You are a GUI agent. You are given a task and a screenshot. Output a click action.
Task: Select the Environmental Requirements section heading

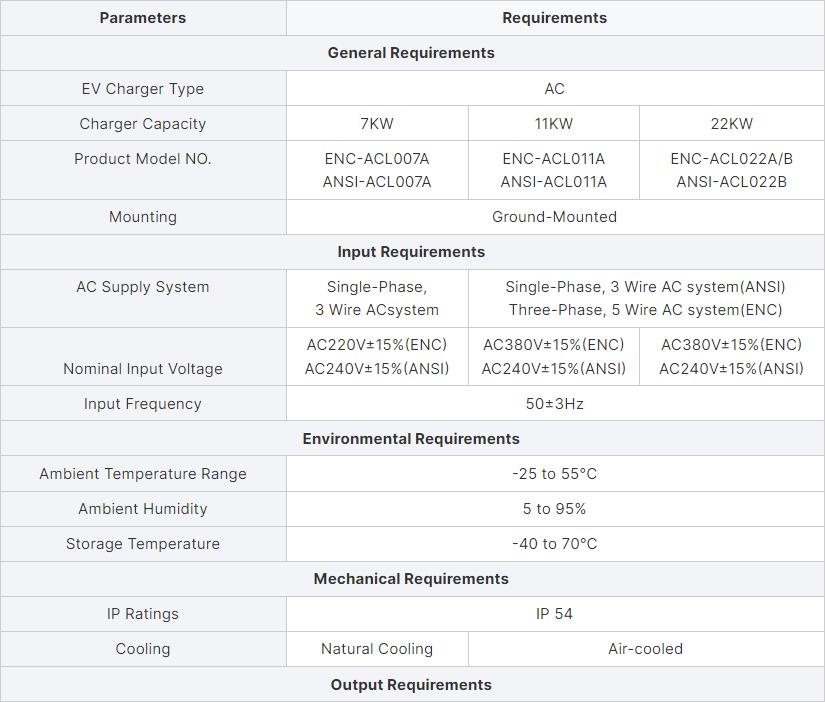[411, 439]
